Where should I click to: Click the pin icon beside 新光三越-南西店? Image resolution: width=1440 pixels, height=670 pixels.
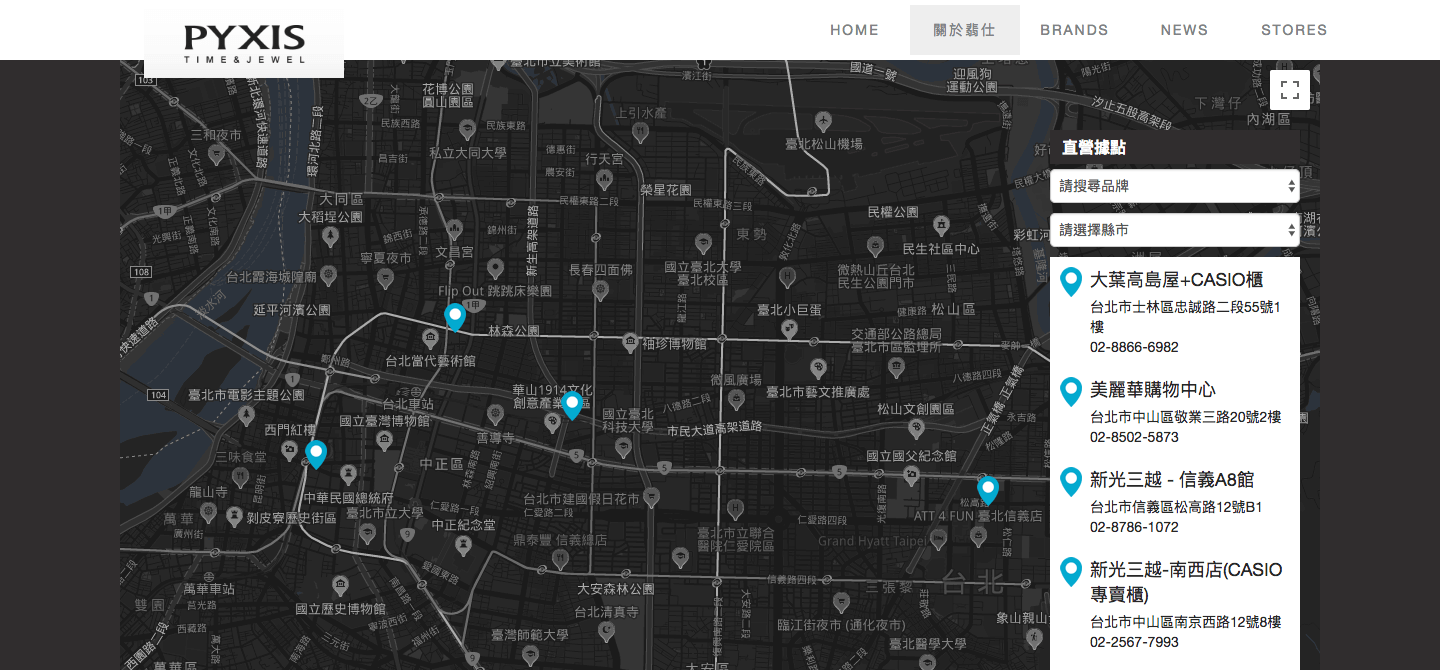[x=1071, y=571]
